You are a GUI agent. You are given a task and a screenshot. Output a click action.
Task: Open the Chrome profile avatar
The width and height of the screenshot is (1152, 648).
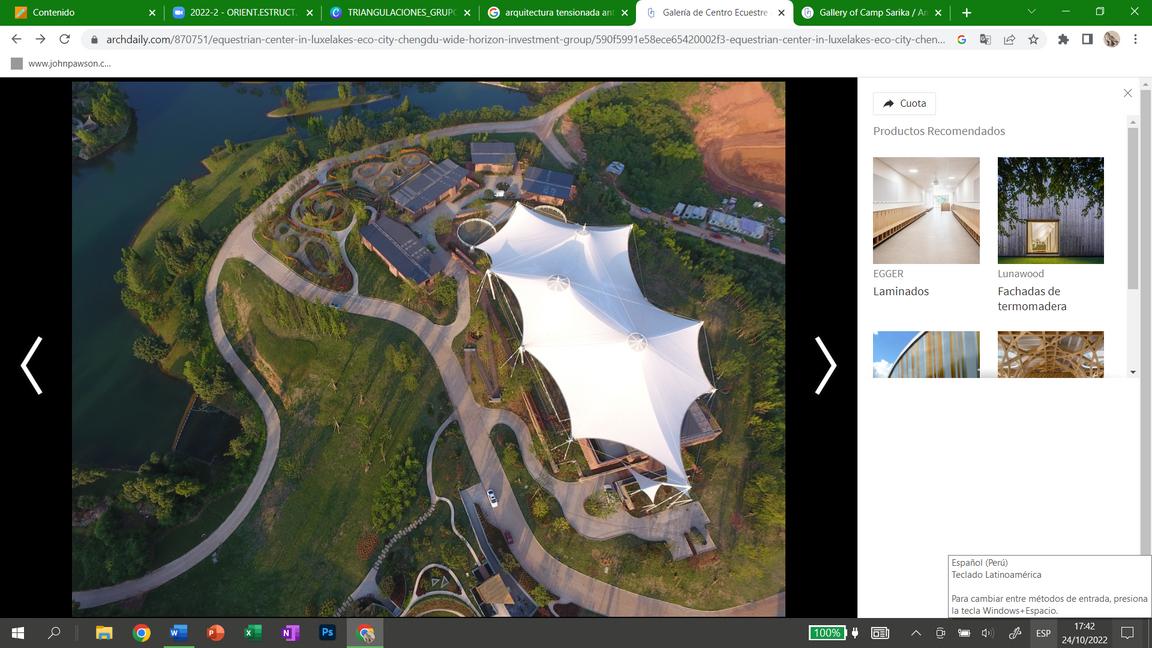[1111, 40]
